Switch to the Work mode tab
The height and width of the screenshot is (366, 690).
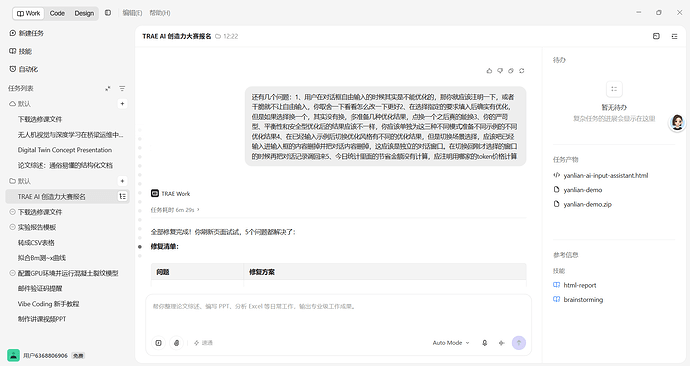(29, 13)
